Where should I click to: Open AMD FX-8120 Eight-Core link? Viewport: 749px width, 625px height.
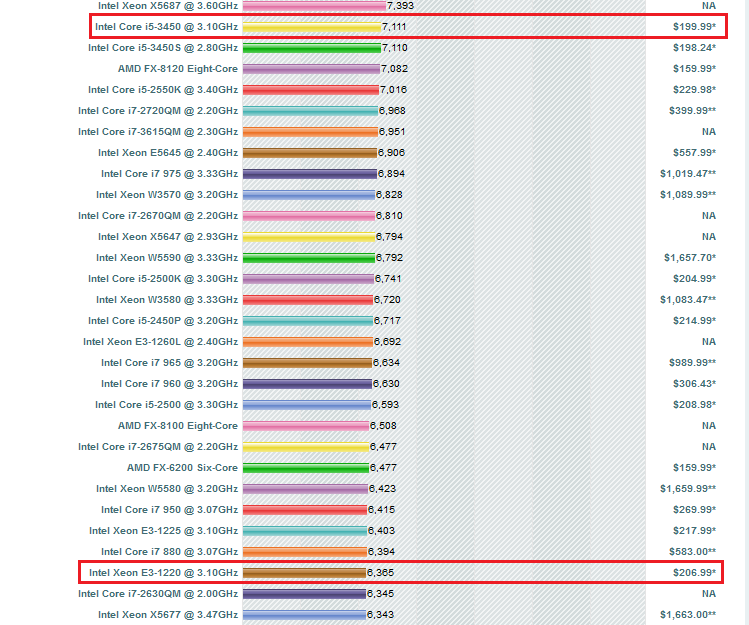178,69
